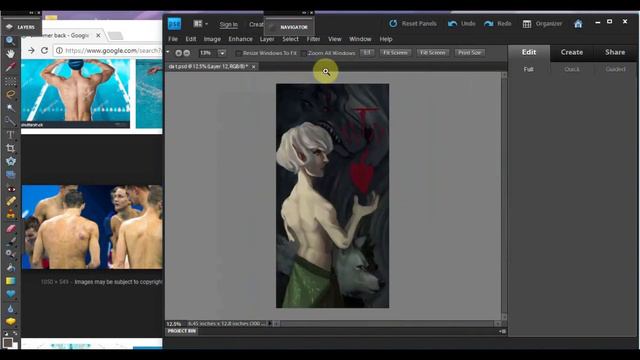Viewport: 640px width, 360px height.
Task: Swap foreground and background colors
Action: (x=16, y=334)
